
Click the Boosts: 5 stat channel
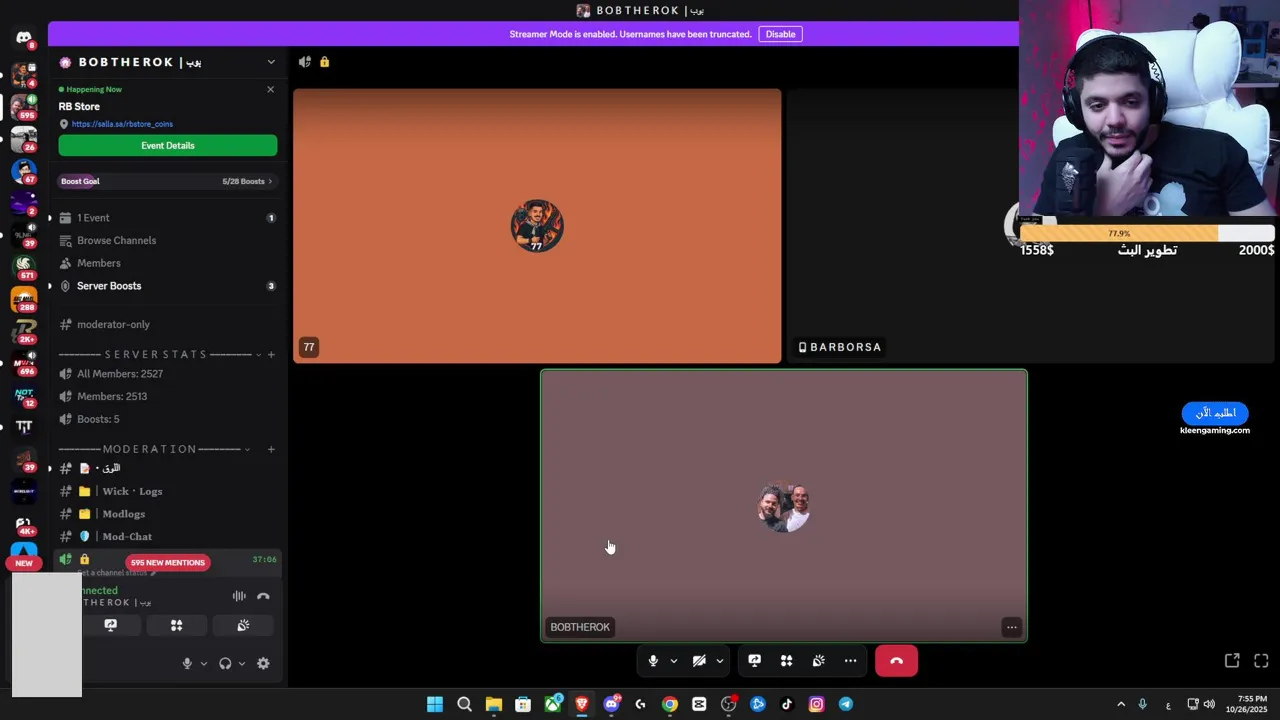pos(167,419)
